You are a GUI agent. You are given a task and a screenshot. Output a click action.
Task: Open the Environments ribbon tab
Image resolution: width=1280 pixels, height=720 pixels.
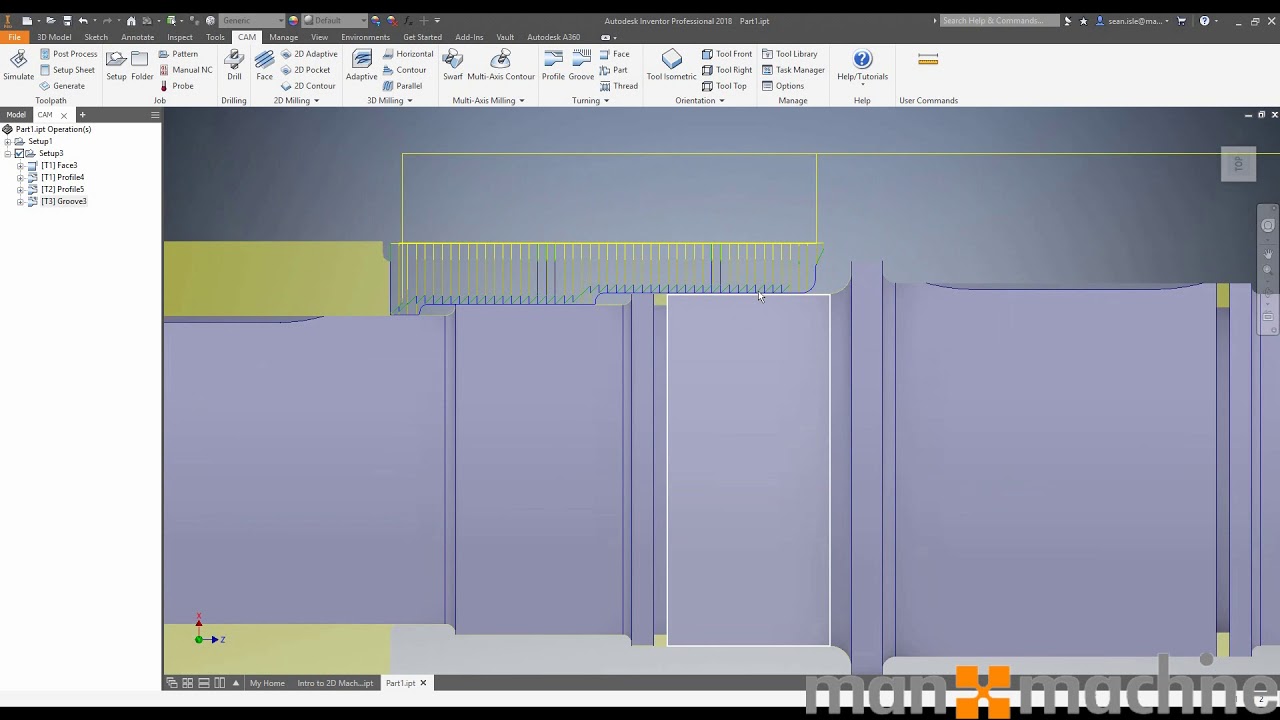tap(365, 37)
